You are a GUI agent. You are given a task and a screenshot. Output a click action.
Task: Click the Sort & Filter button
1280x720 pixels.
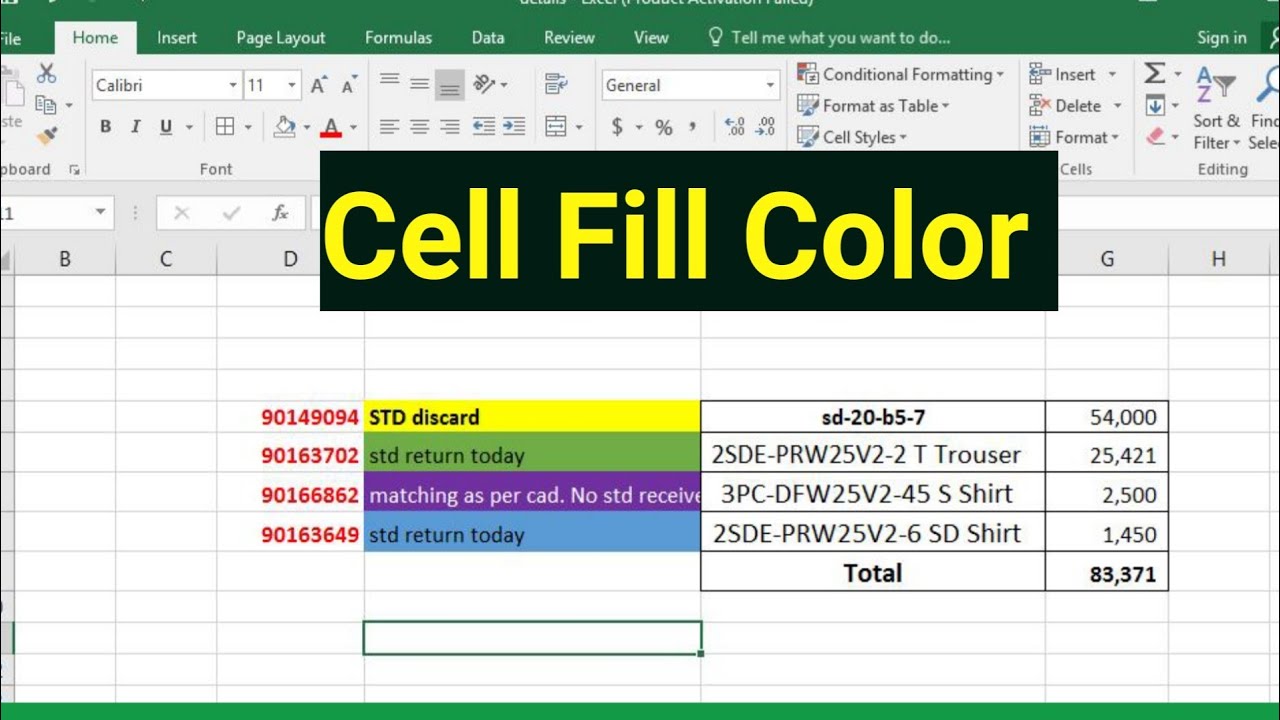1216,110
